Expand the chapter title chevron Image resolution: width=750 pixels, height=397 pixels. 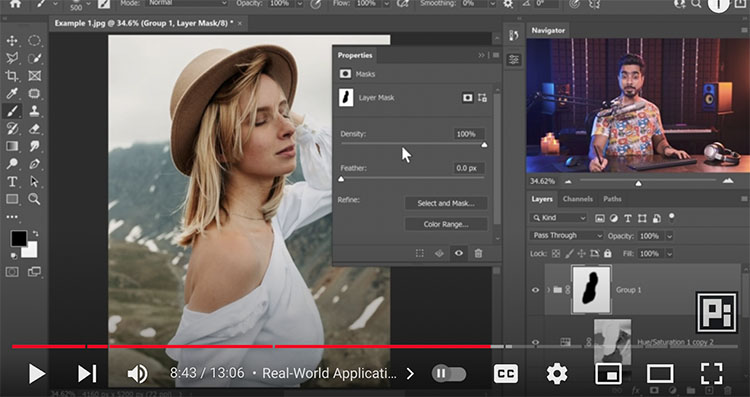click(x=410, y=374)
